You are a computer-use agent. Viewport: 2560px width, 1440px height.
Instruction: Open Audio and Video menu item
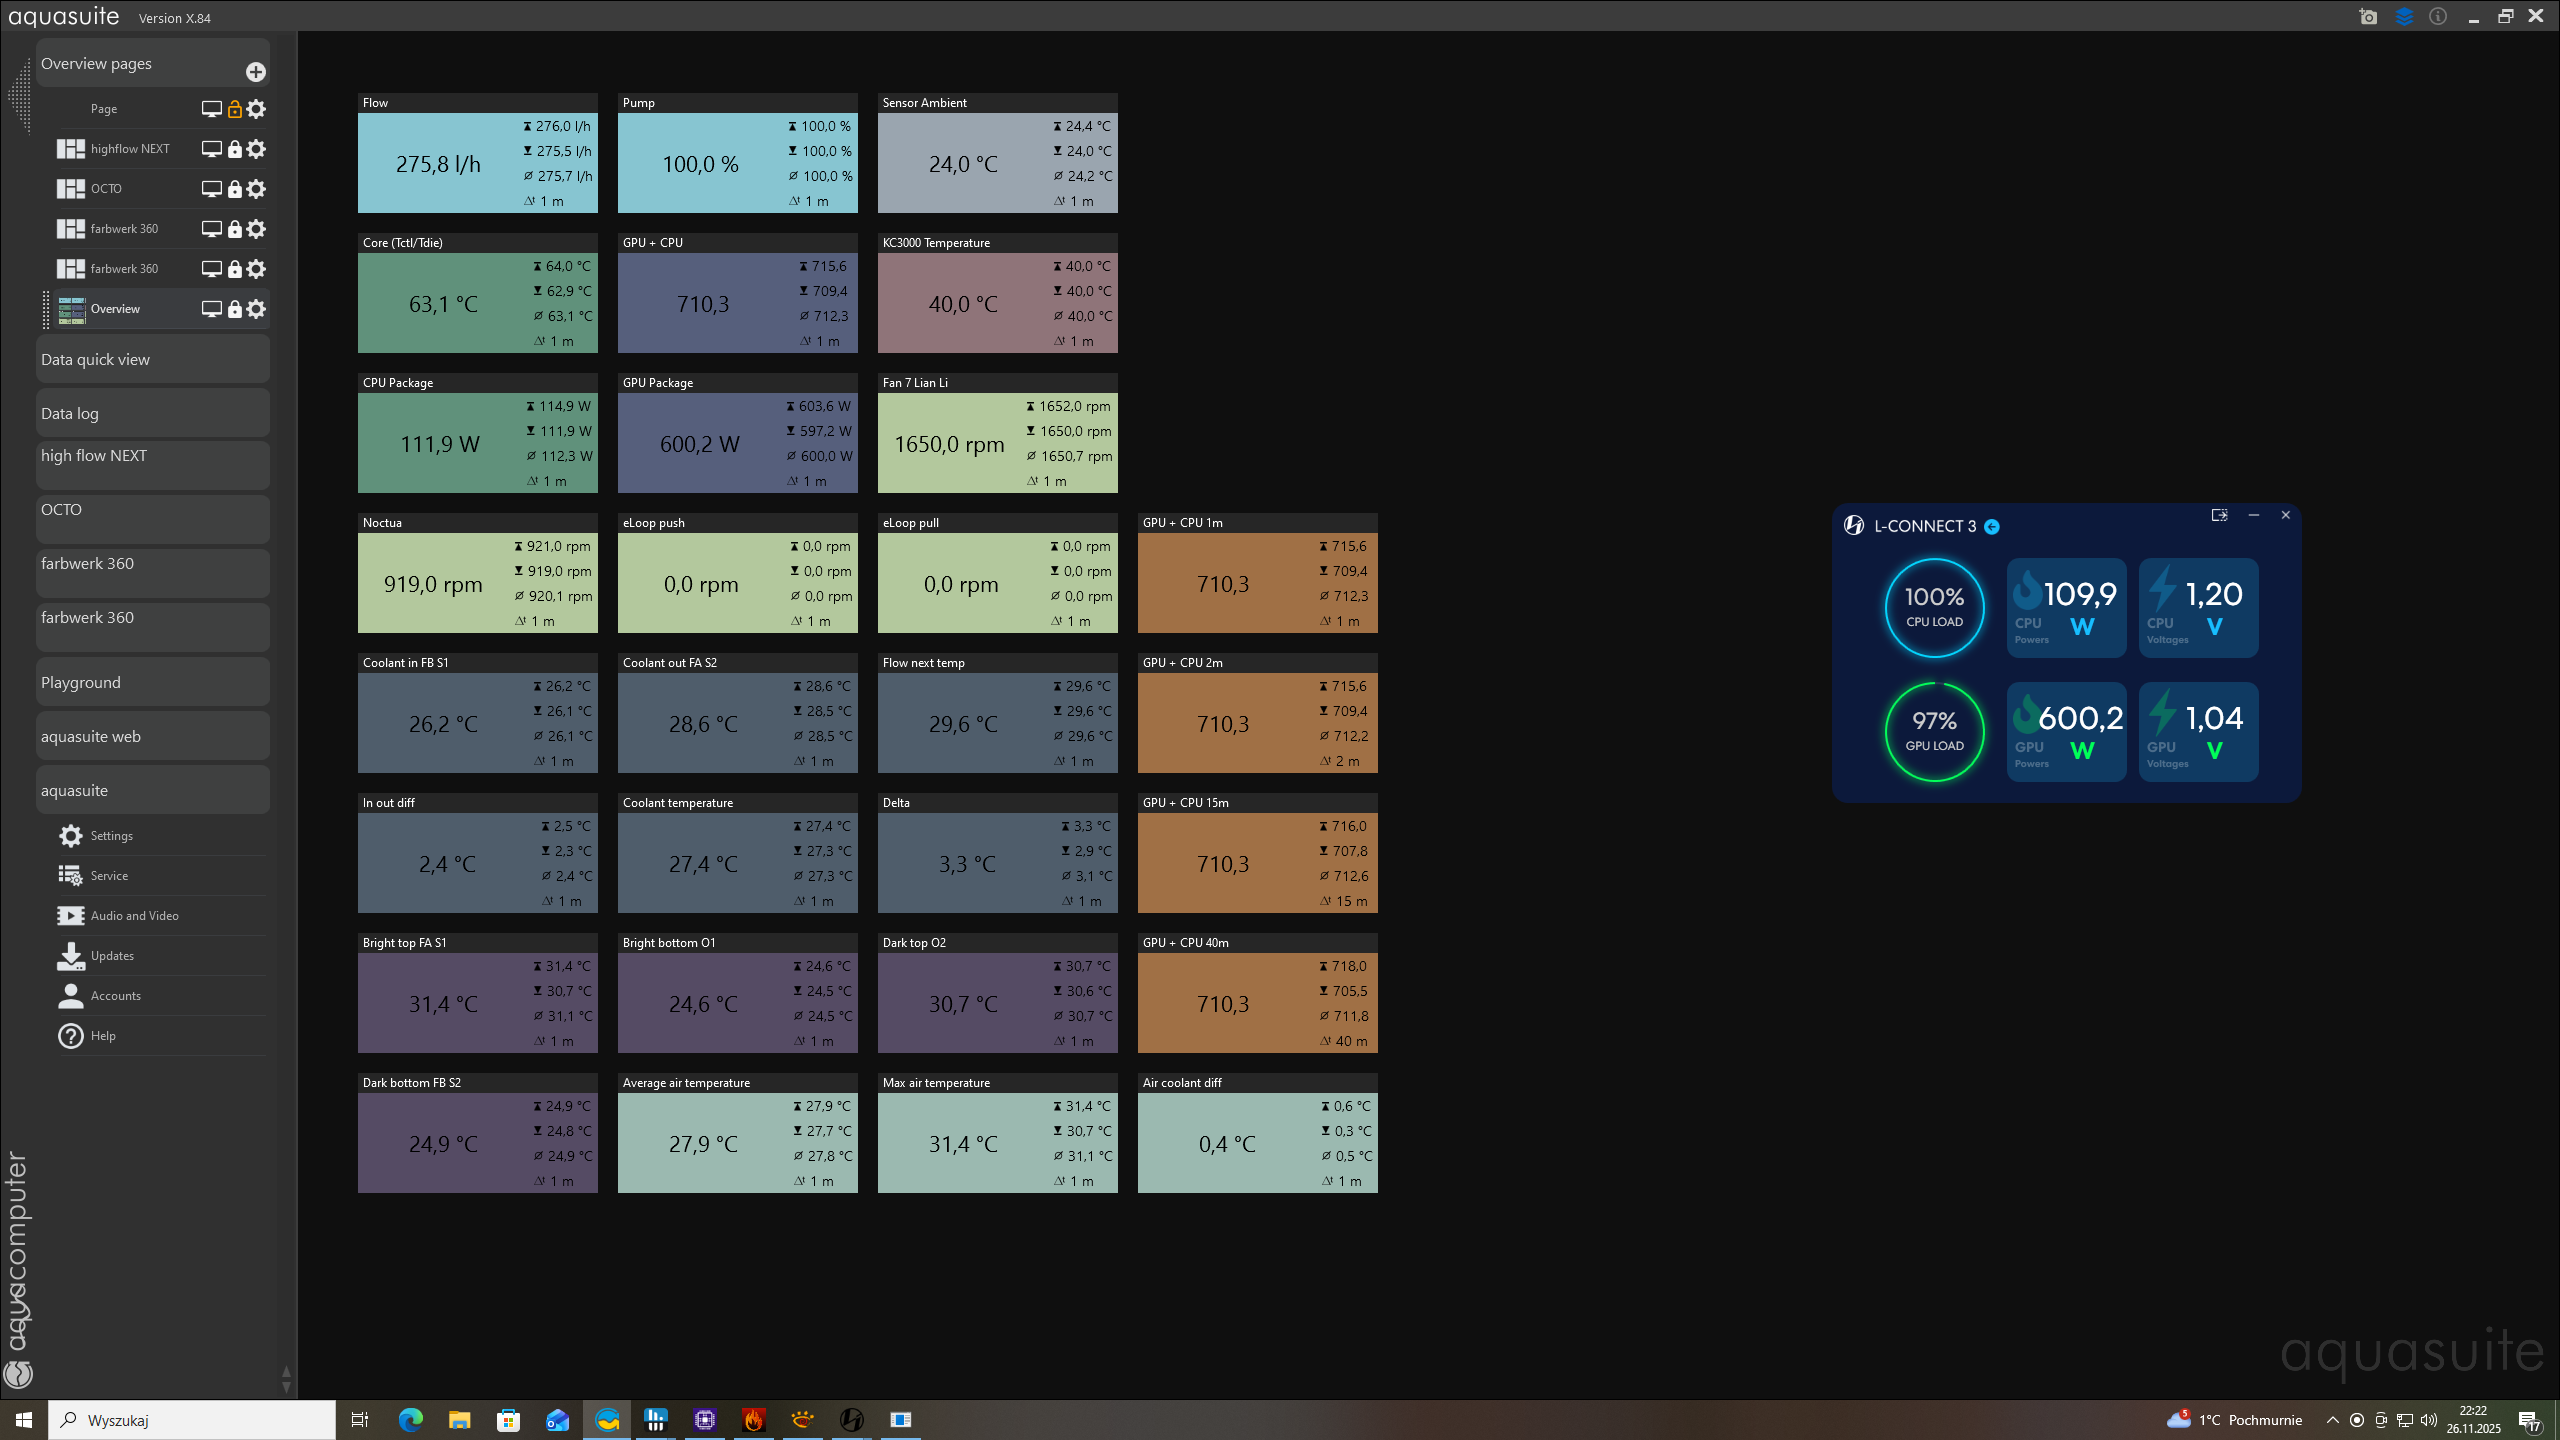[x=134, y=916]
